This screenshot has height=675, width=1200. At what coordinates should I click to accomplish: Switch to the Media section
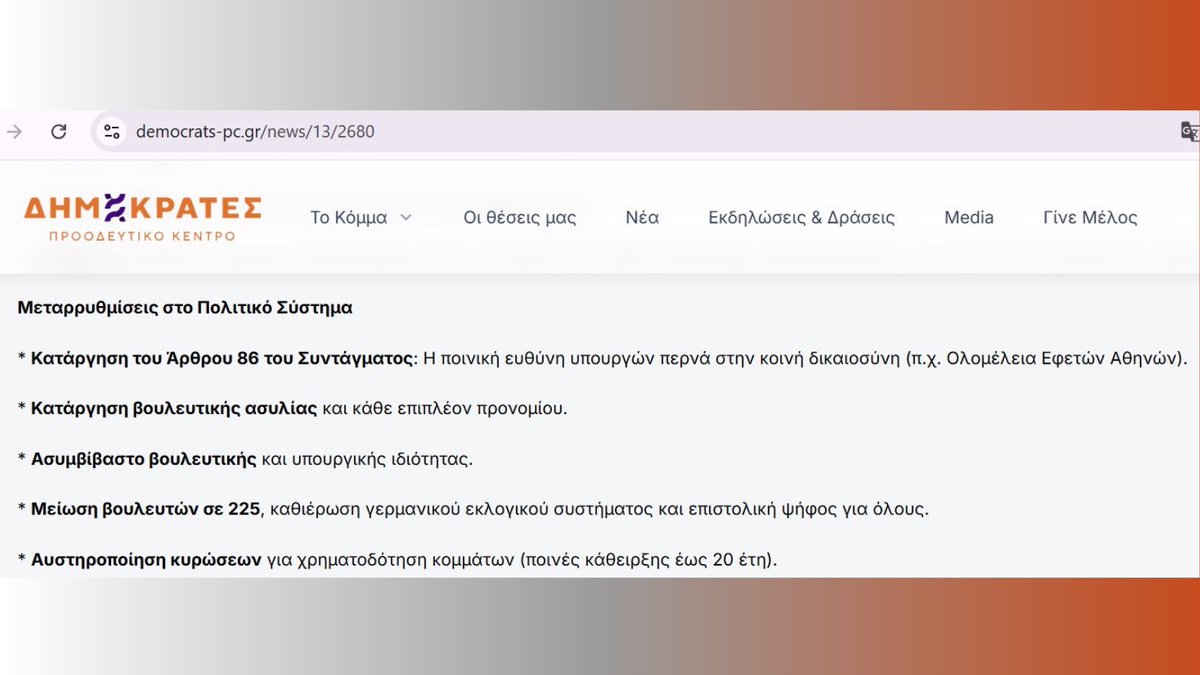point(968,216)
